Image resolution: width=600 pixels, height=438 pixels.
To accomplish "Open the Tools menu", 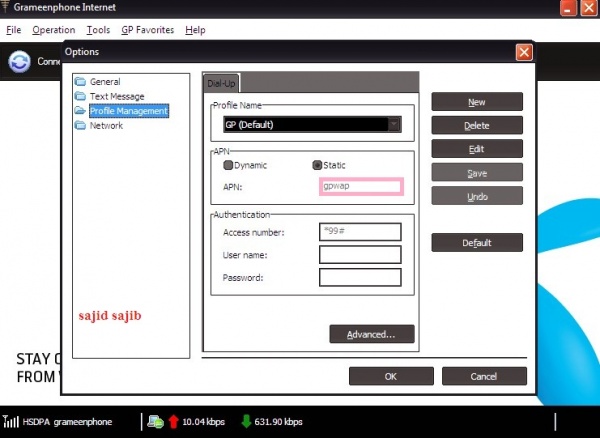I will (98, 30).
